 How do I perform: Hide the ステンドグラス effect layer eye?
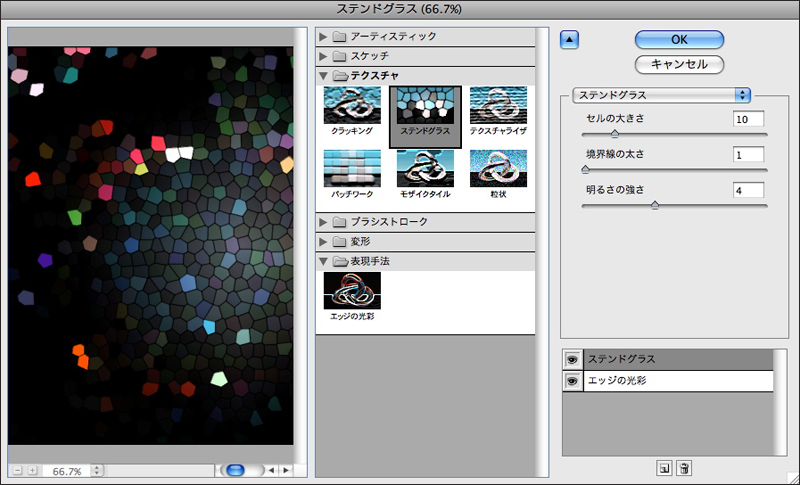pos(572,359)
